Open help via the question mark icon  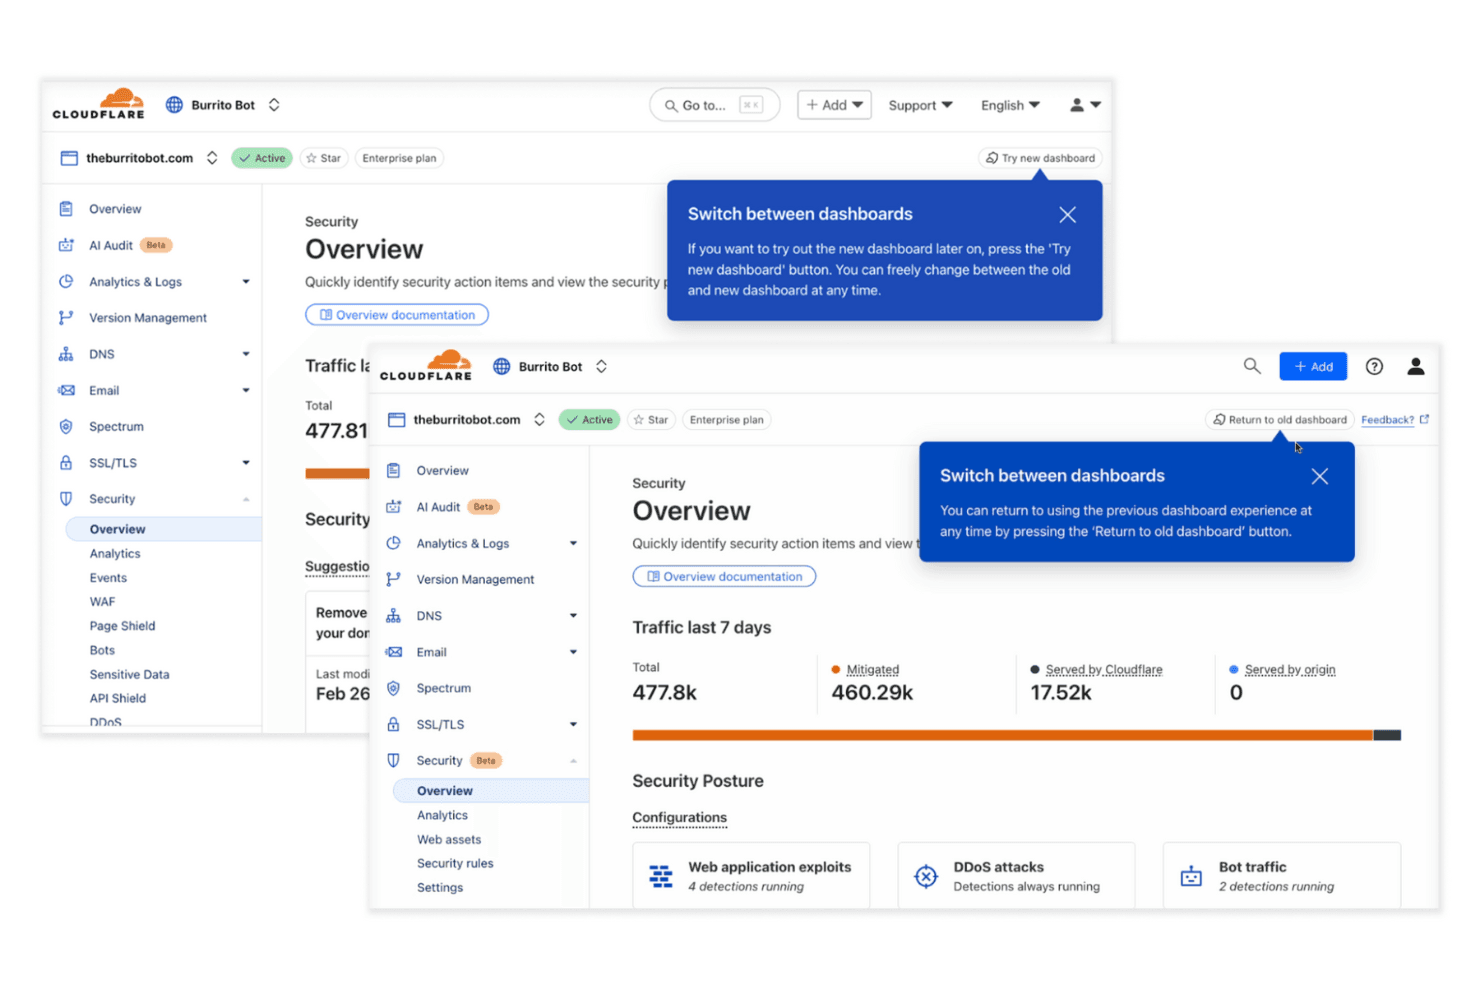tap(1375, 367)
